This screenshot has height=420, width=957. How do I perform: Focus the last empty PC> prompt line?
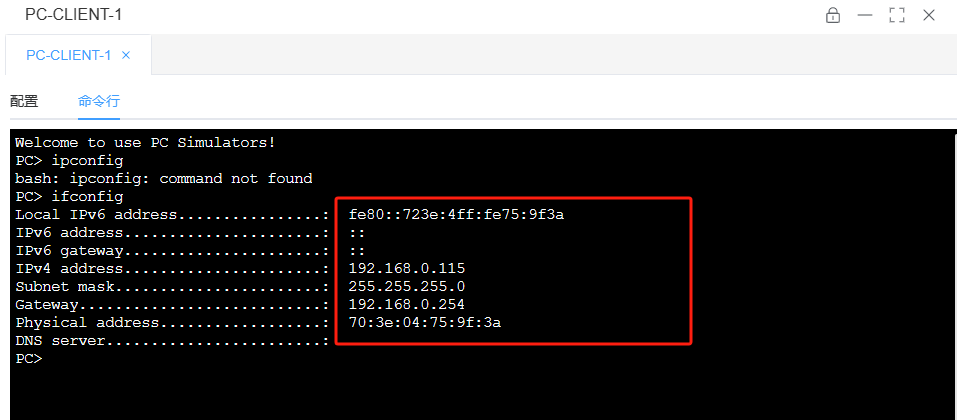[29, 358]
